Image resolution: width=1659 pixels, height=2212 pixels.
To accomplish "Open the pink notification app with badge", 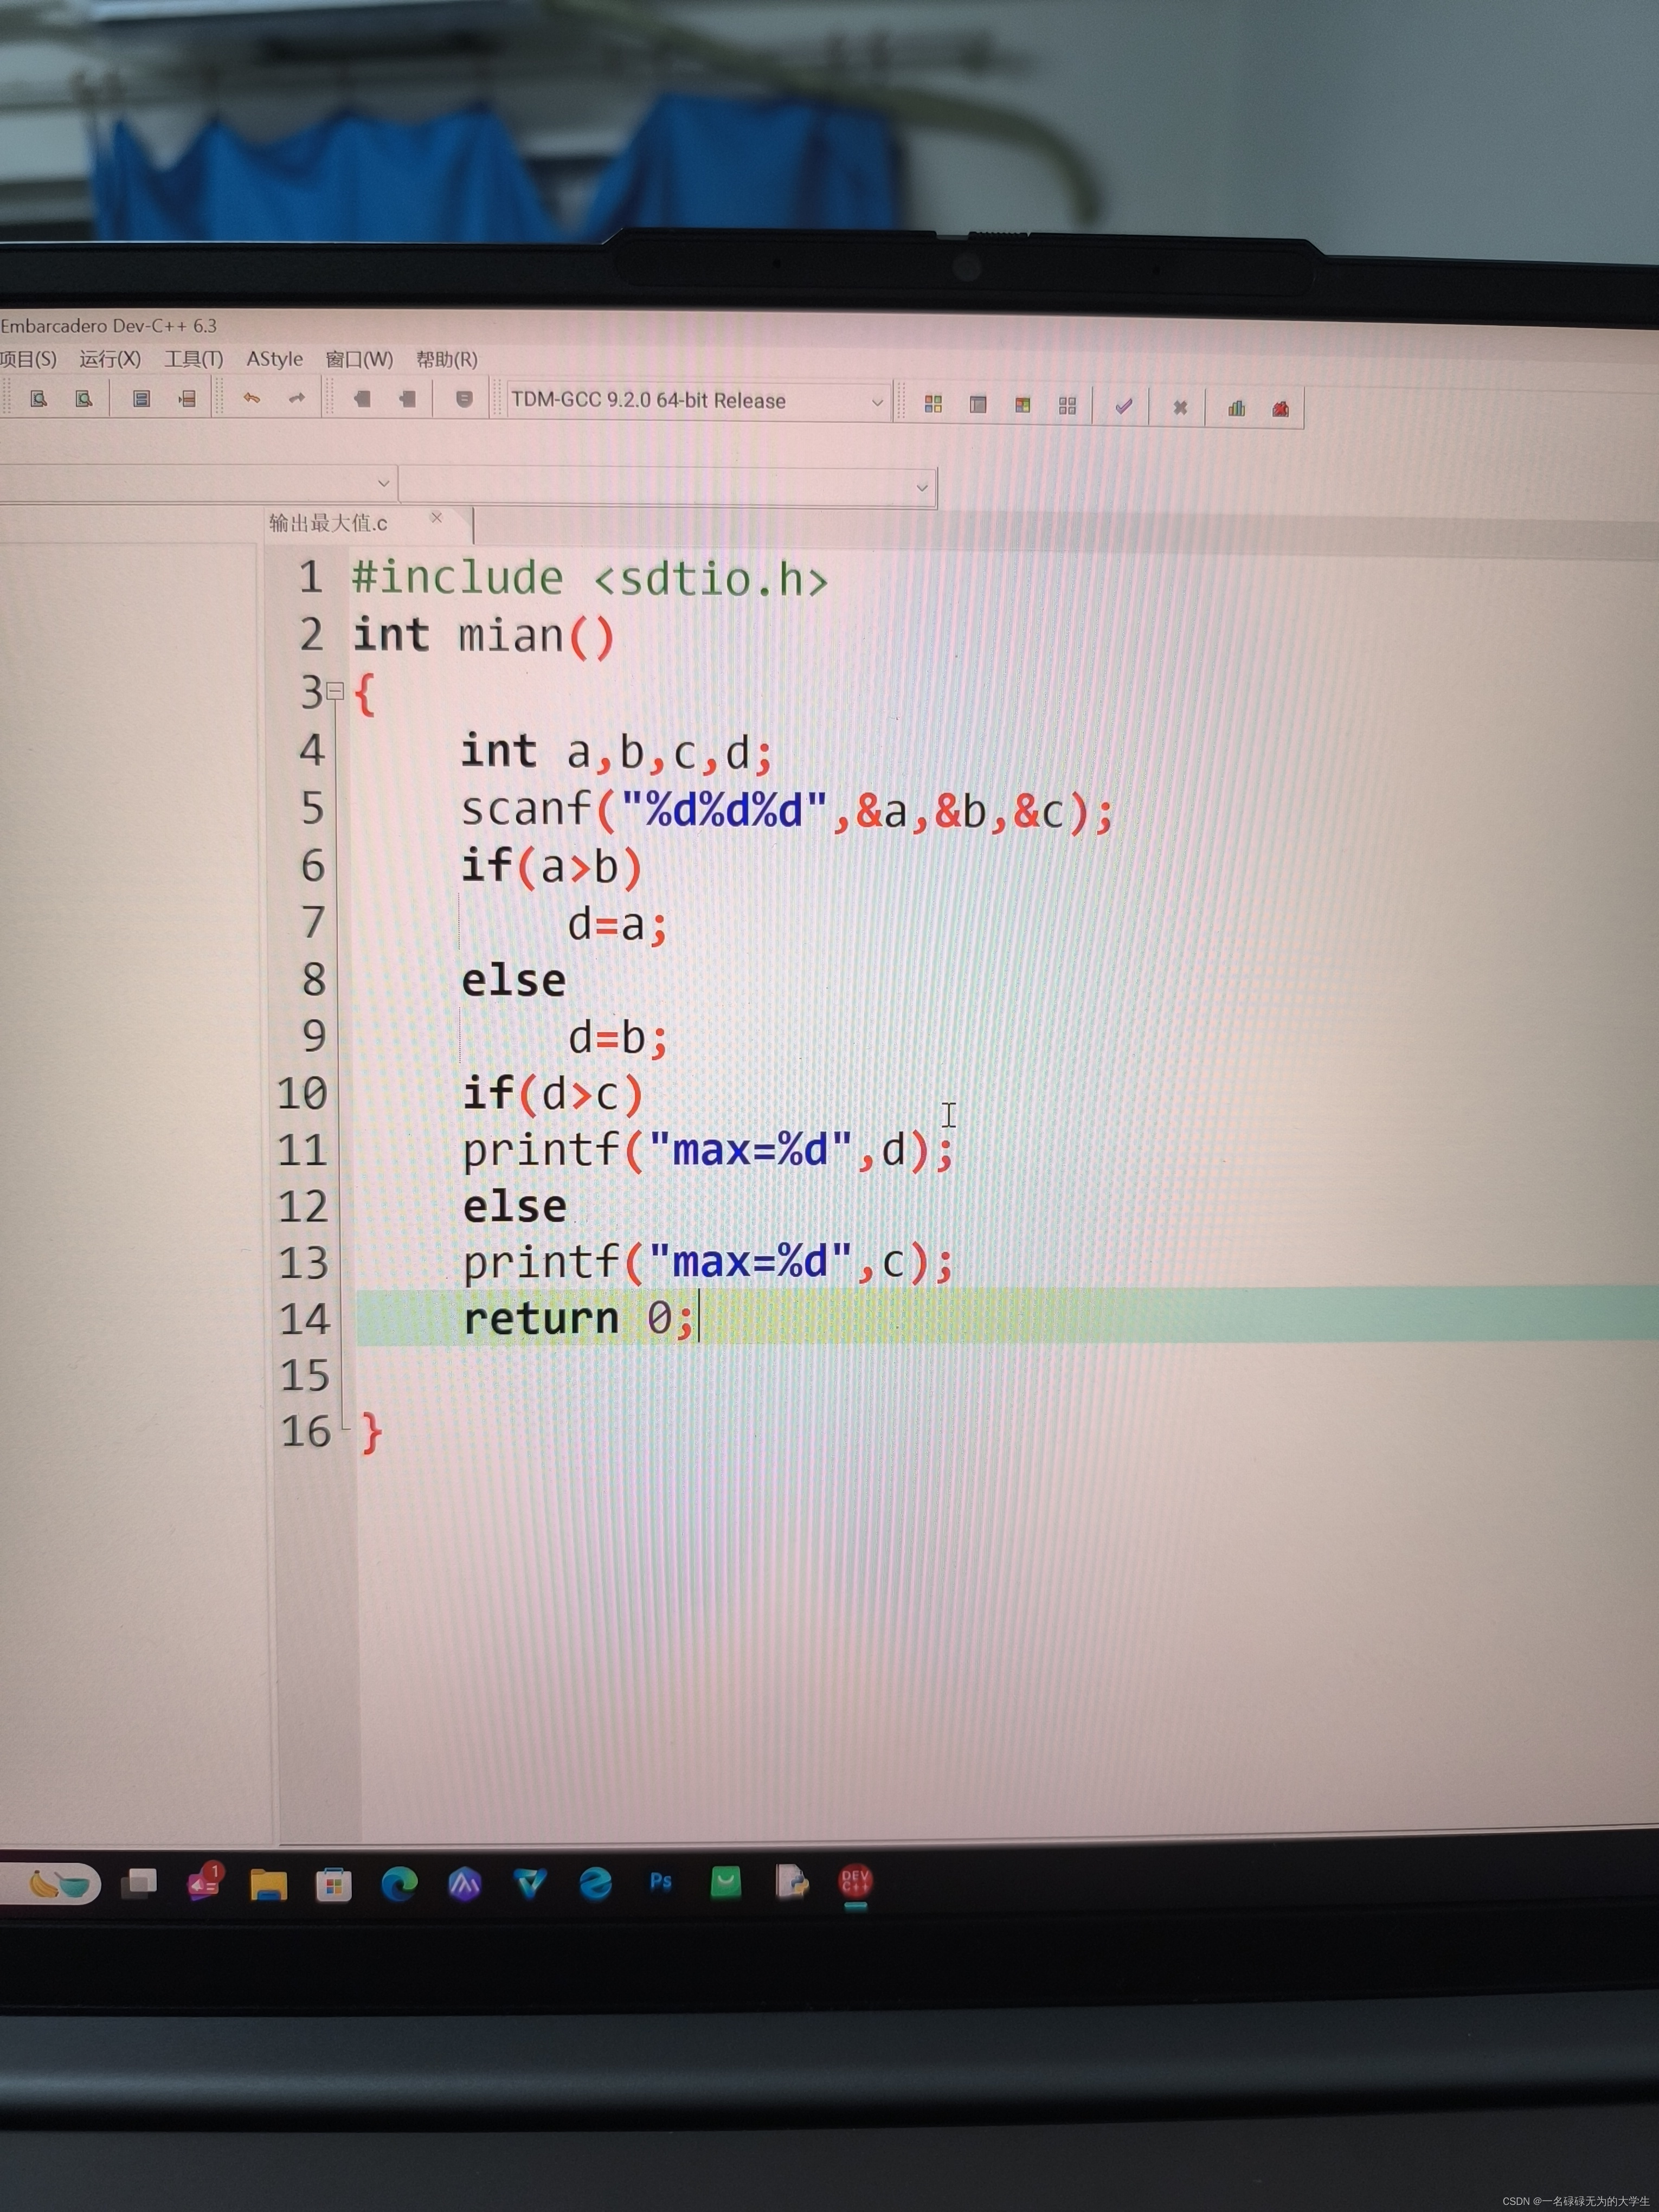I will pos(204,1883).
